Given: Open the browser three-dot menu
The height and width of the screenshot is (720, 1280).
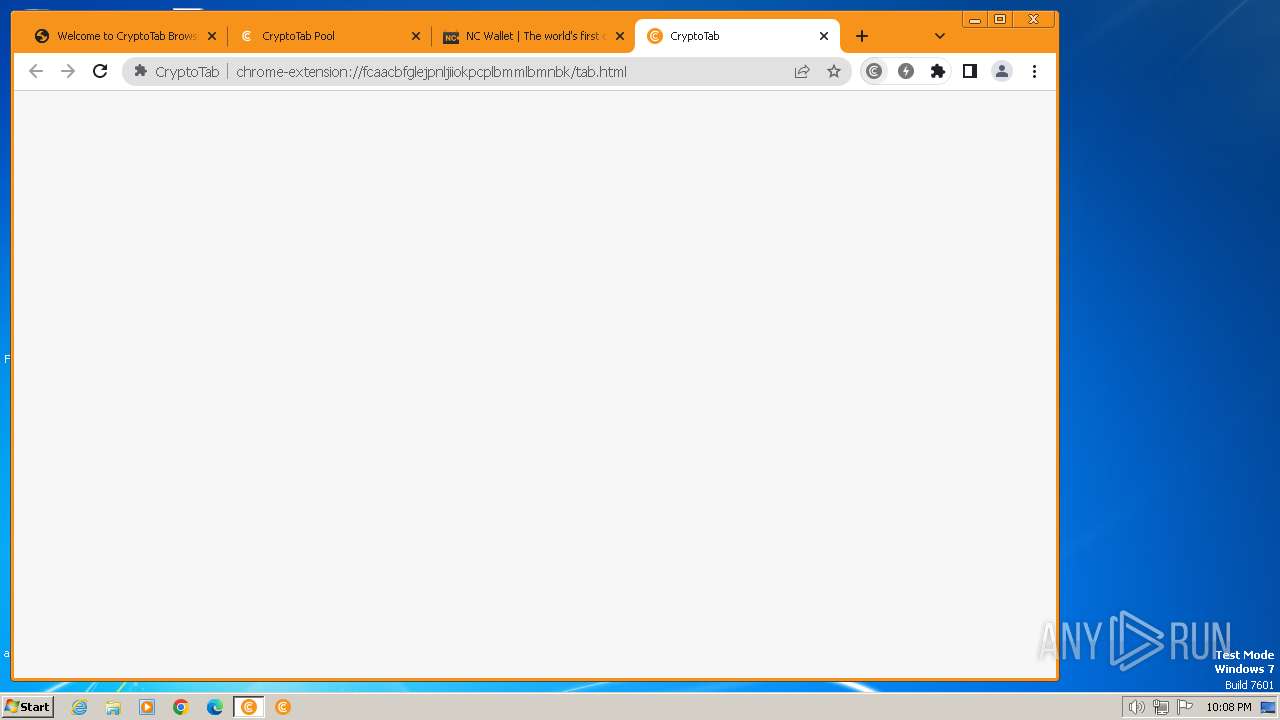Looking at the screenshot, I should (1034, 71).
